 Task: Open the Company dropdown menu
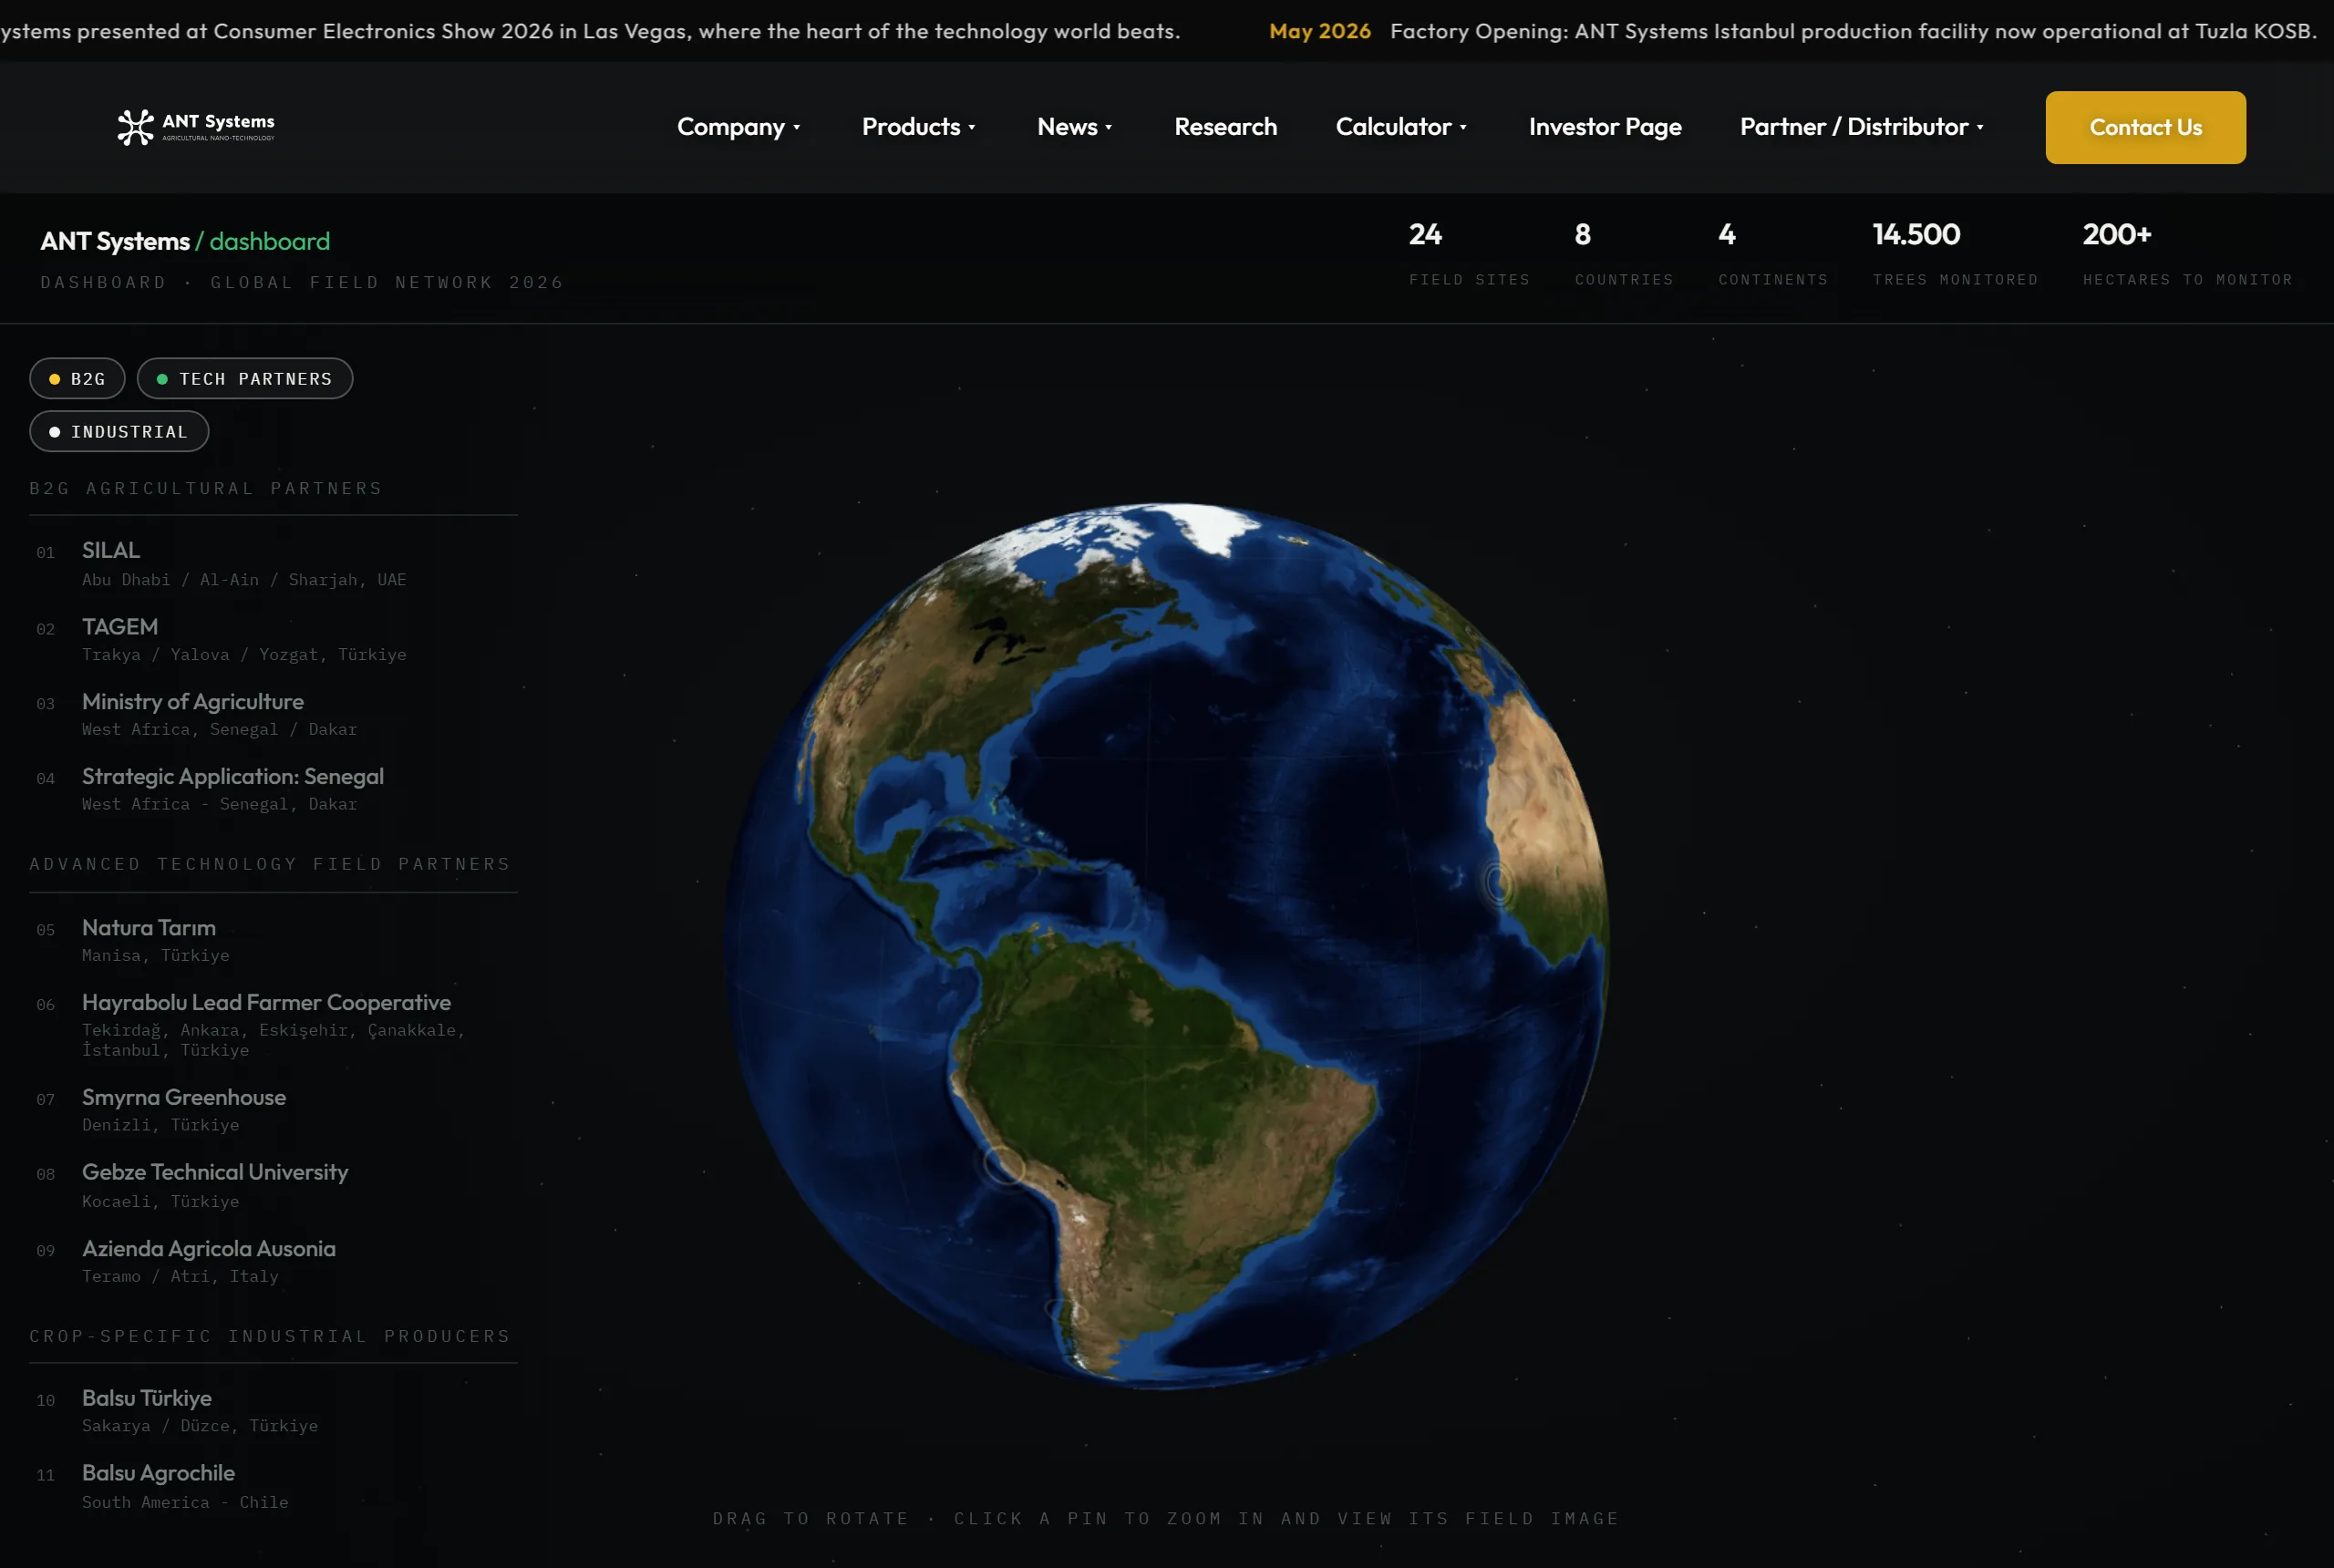739,127
